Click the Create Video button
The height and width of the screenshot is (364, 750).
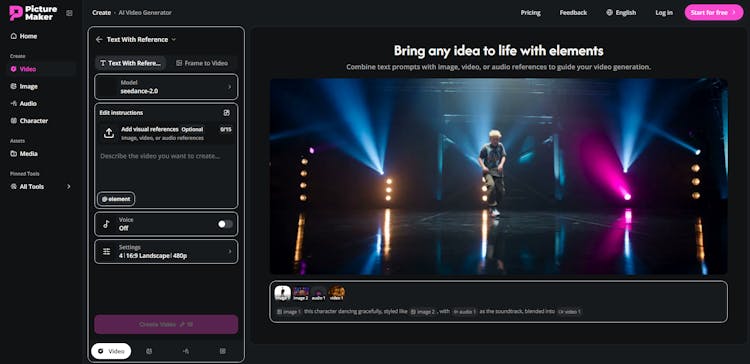point(166,324)
